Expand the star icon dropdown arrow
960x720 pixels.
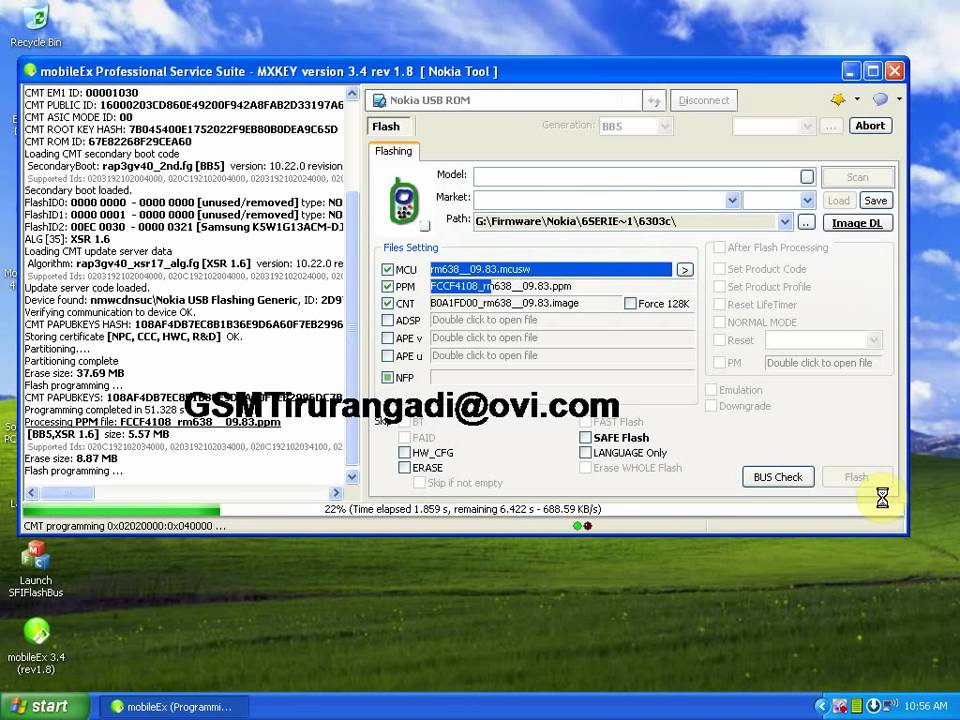coord(857,99)
